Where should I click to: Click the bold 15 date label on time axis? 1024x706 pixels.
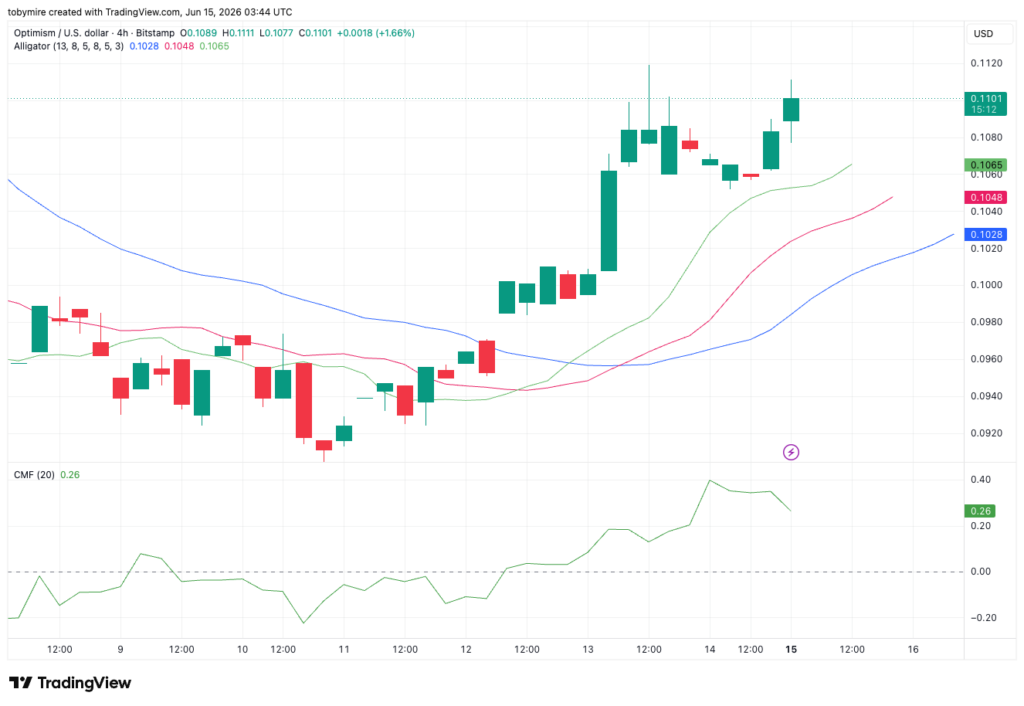coord(791,649)
